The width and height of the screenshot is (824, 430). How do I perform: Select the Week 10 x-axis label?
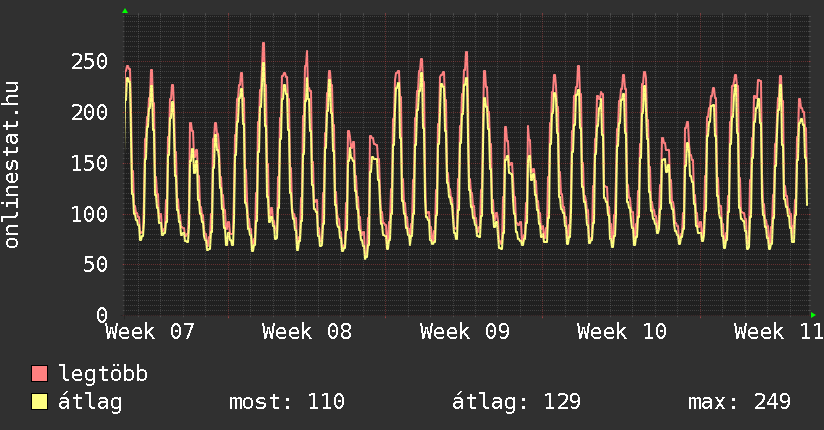[622, 332]
